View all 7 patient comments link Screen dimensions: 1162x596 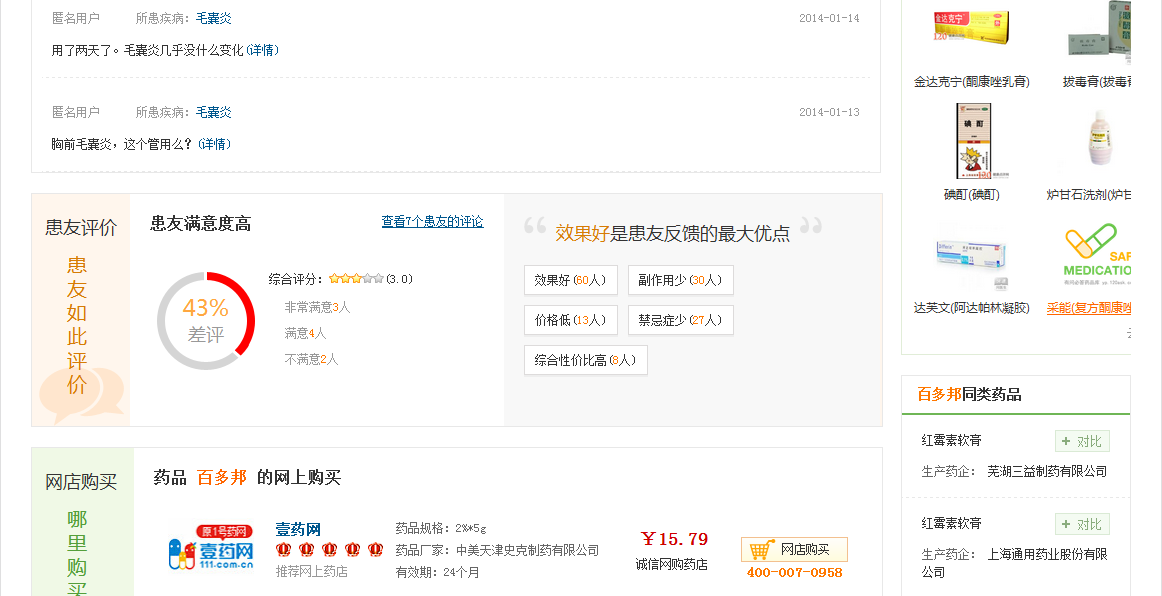tap(433, 221)
